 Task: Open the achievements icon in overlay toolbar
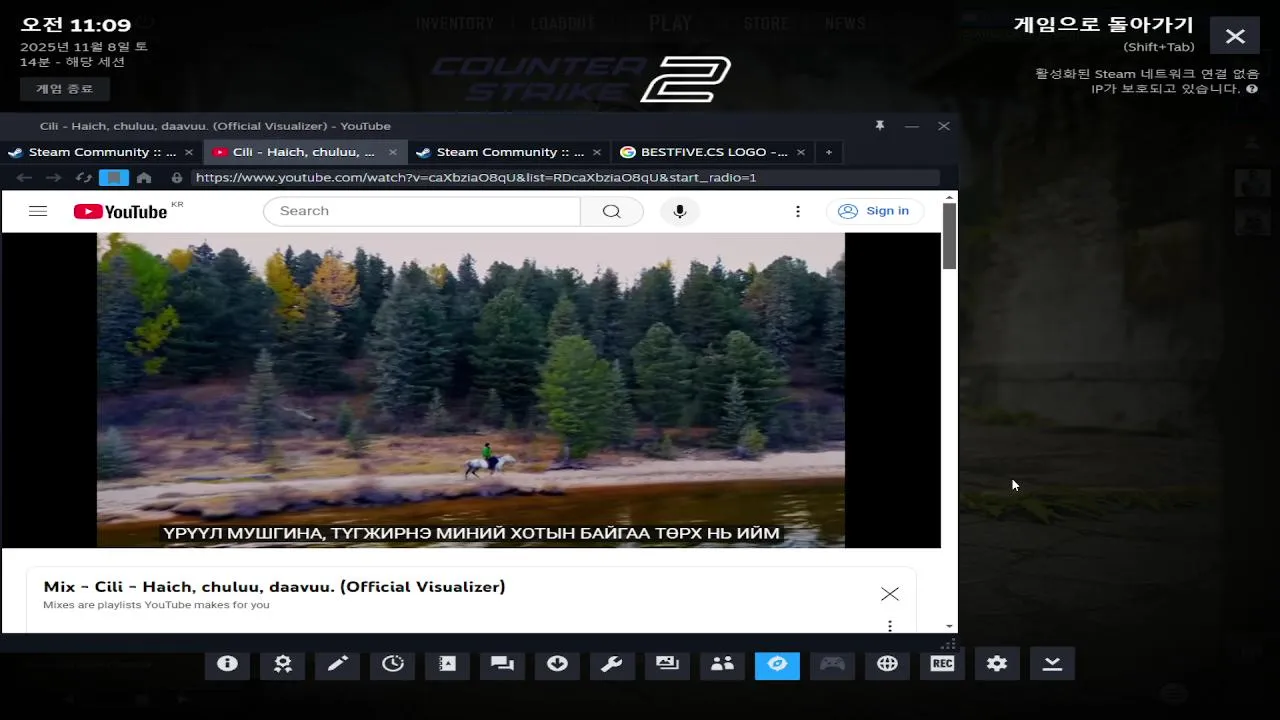click(x=282, y=664)
